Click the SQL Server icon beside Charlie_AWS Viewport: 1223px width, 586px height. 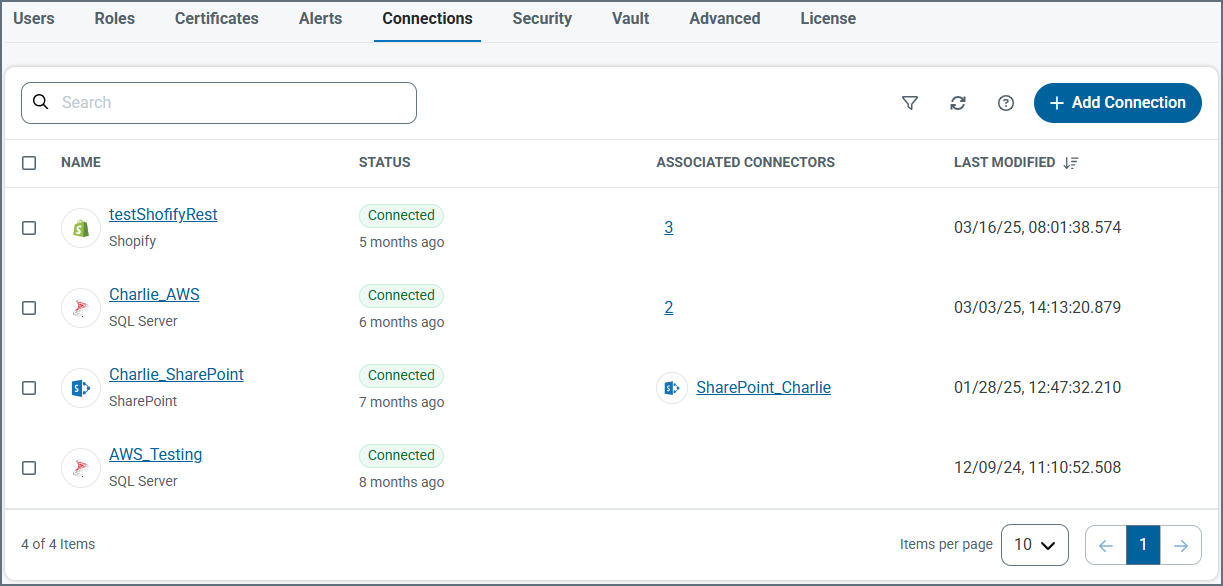81,308
